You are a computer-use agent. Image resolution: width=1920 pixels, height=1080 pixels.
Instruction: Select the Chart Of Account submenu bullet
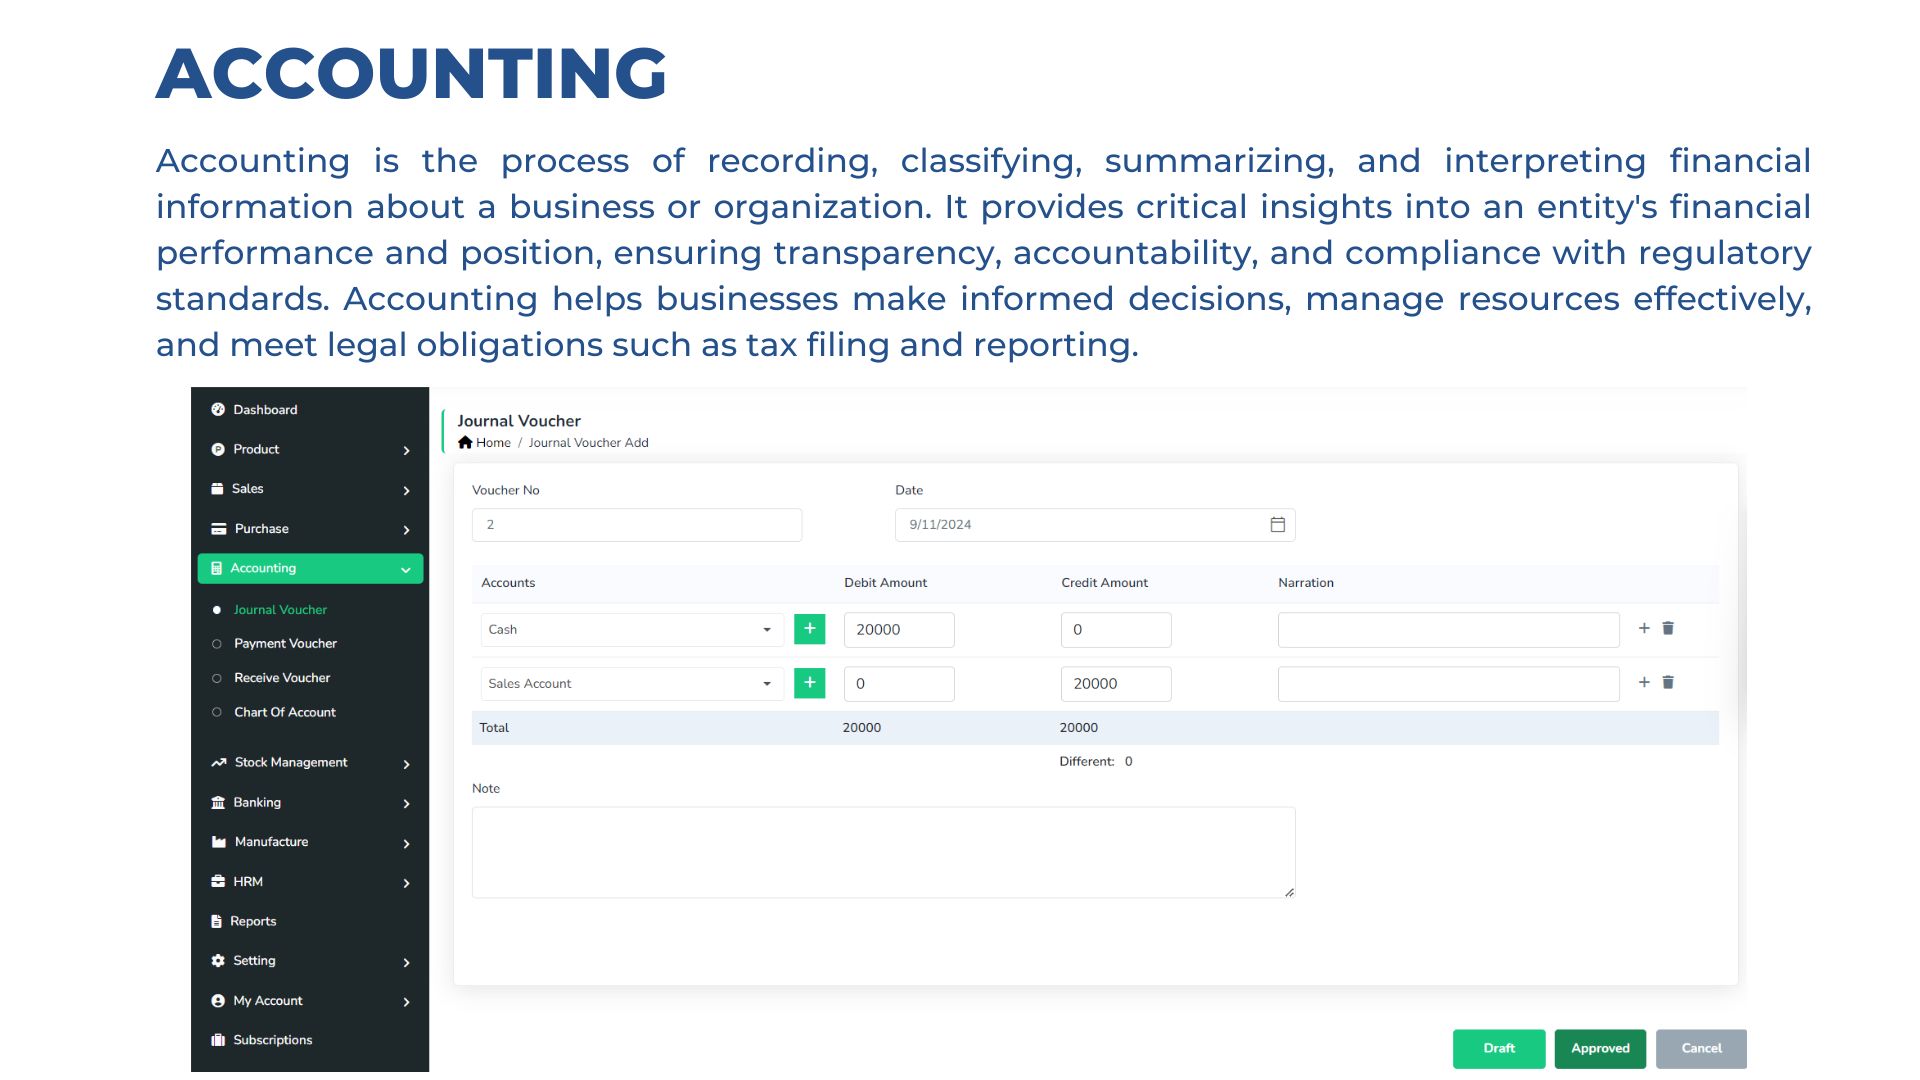(217, 712)
